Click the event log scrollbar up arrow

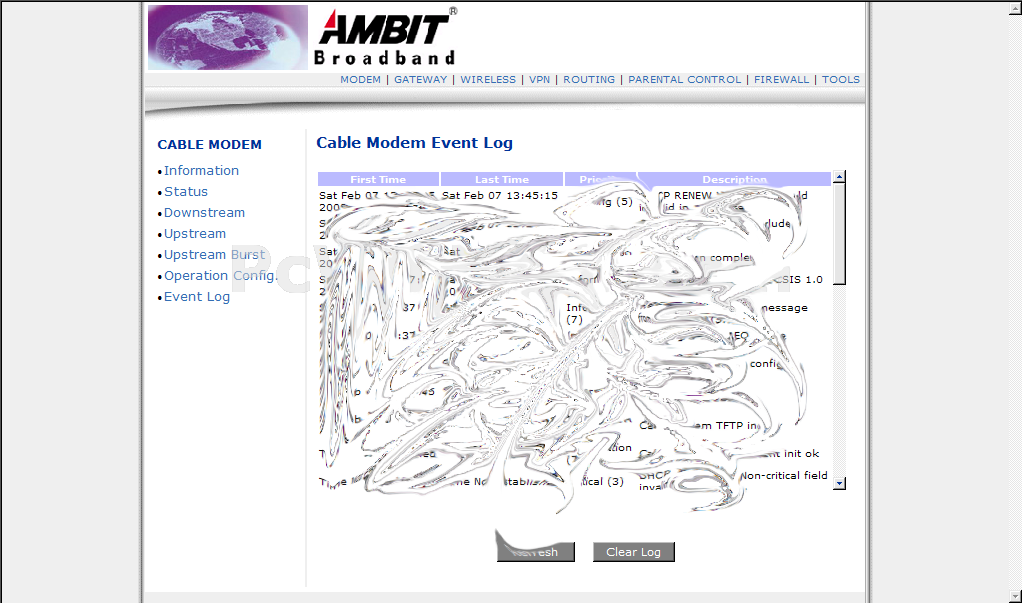(839, 178)
